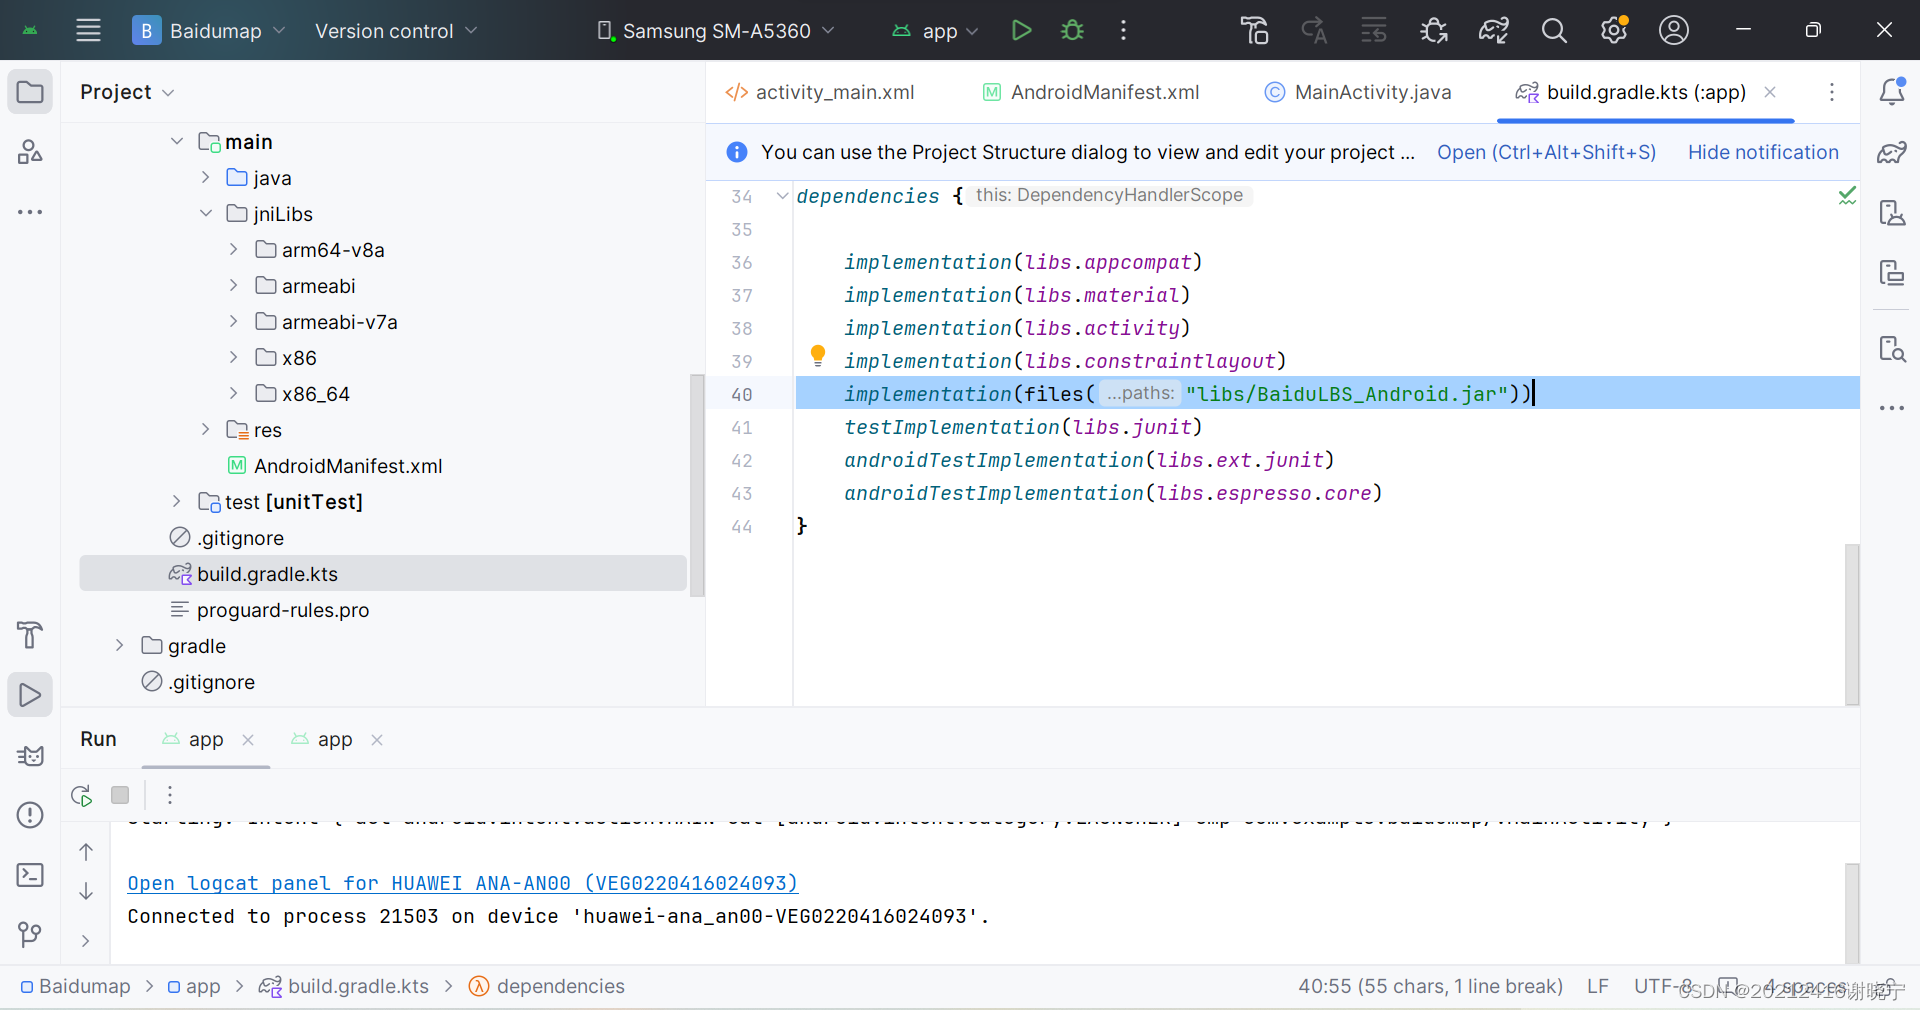This screenshot has width=1920, height=1010.
Task: Select proguard-rules.pro in project tree
Action: click(x=269, y=609)
